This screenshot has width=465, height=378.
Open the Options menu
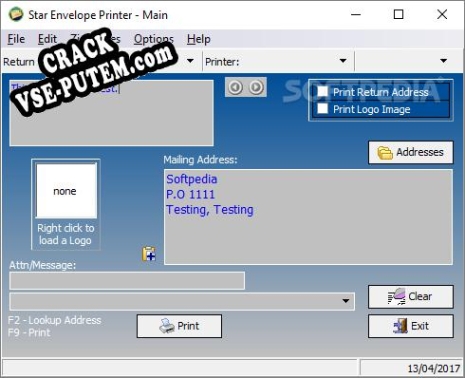[154, 39]
